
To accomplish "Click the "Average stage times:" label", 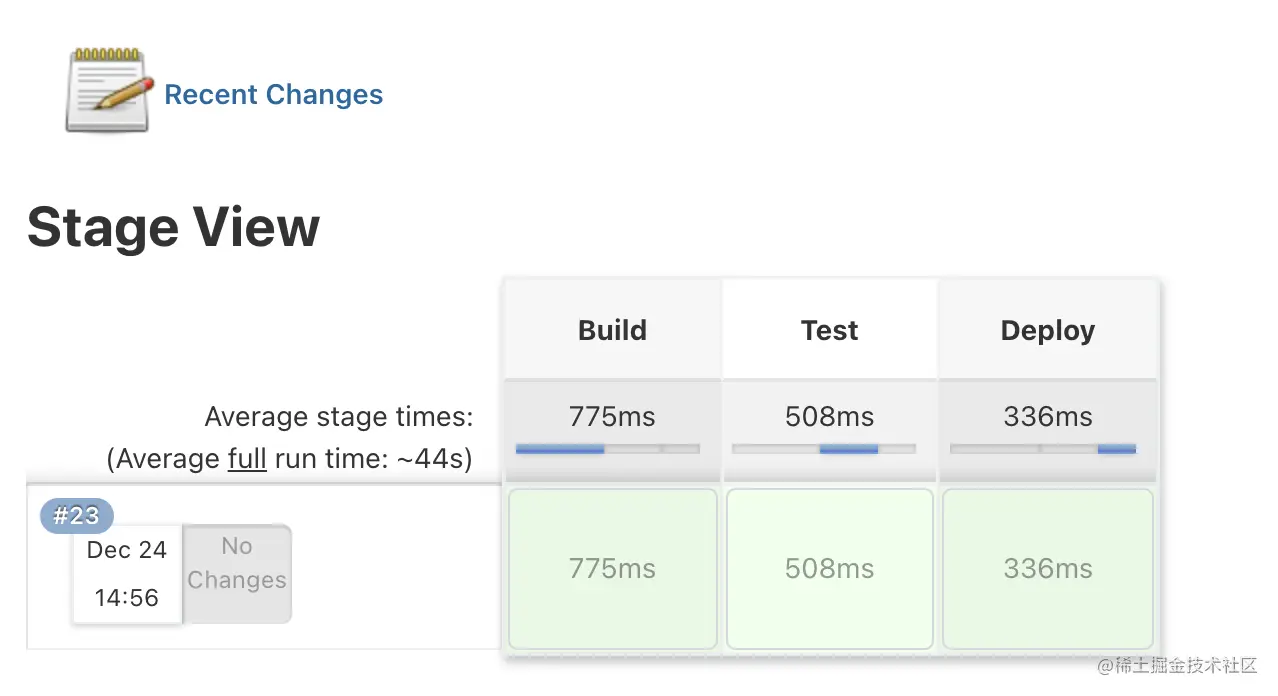I will (x=338, y=417).
